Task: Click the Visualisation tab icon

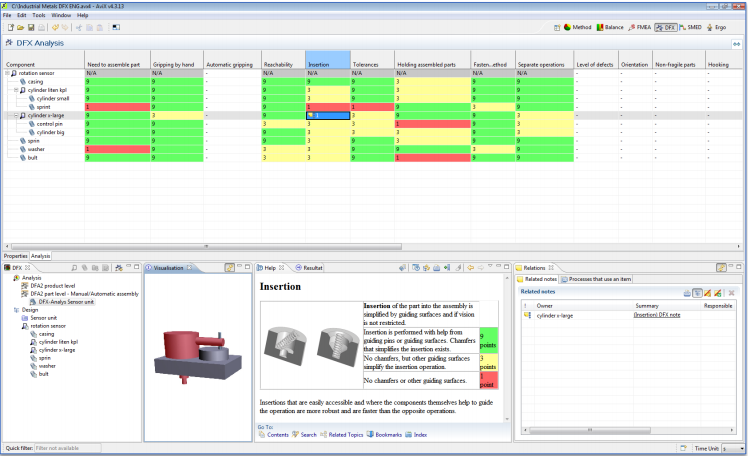Action: pyautogui.click(x=150, y=268)
